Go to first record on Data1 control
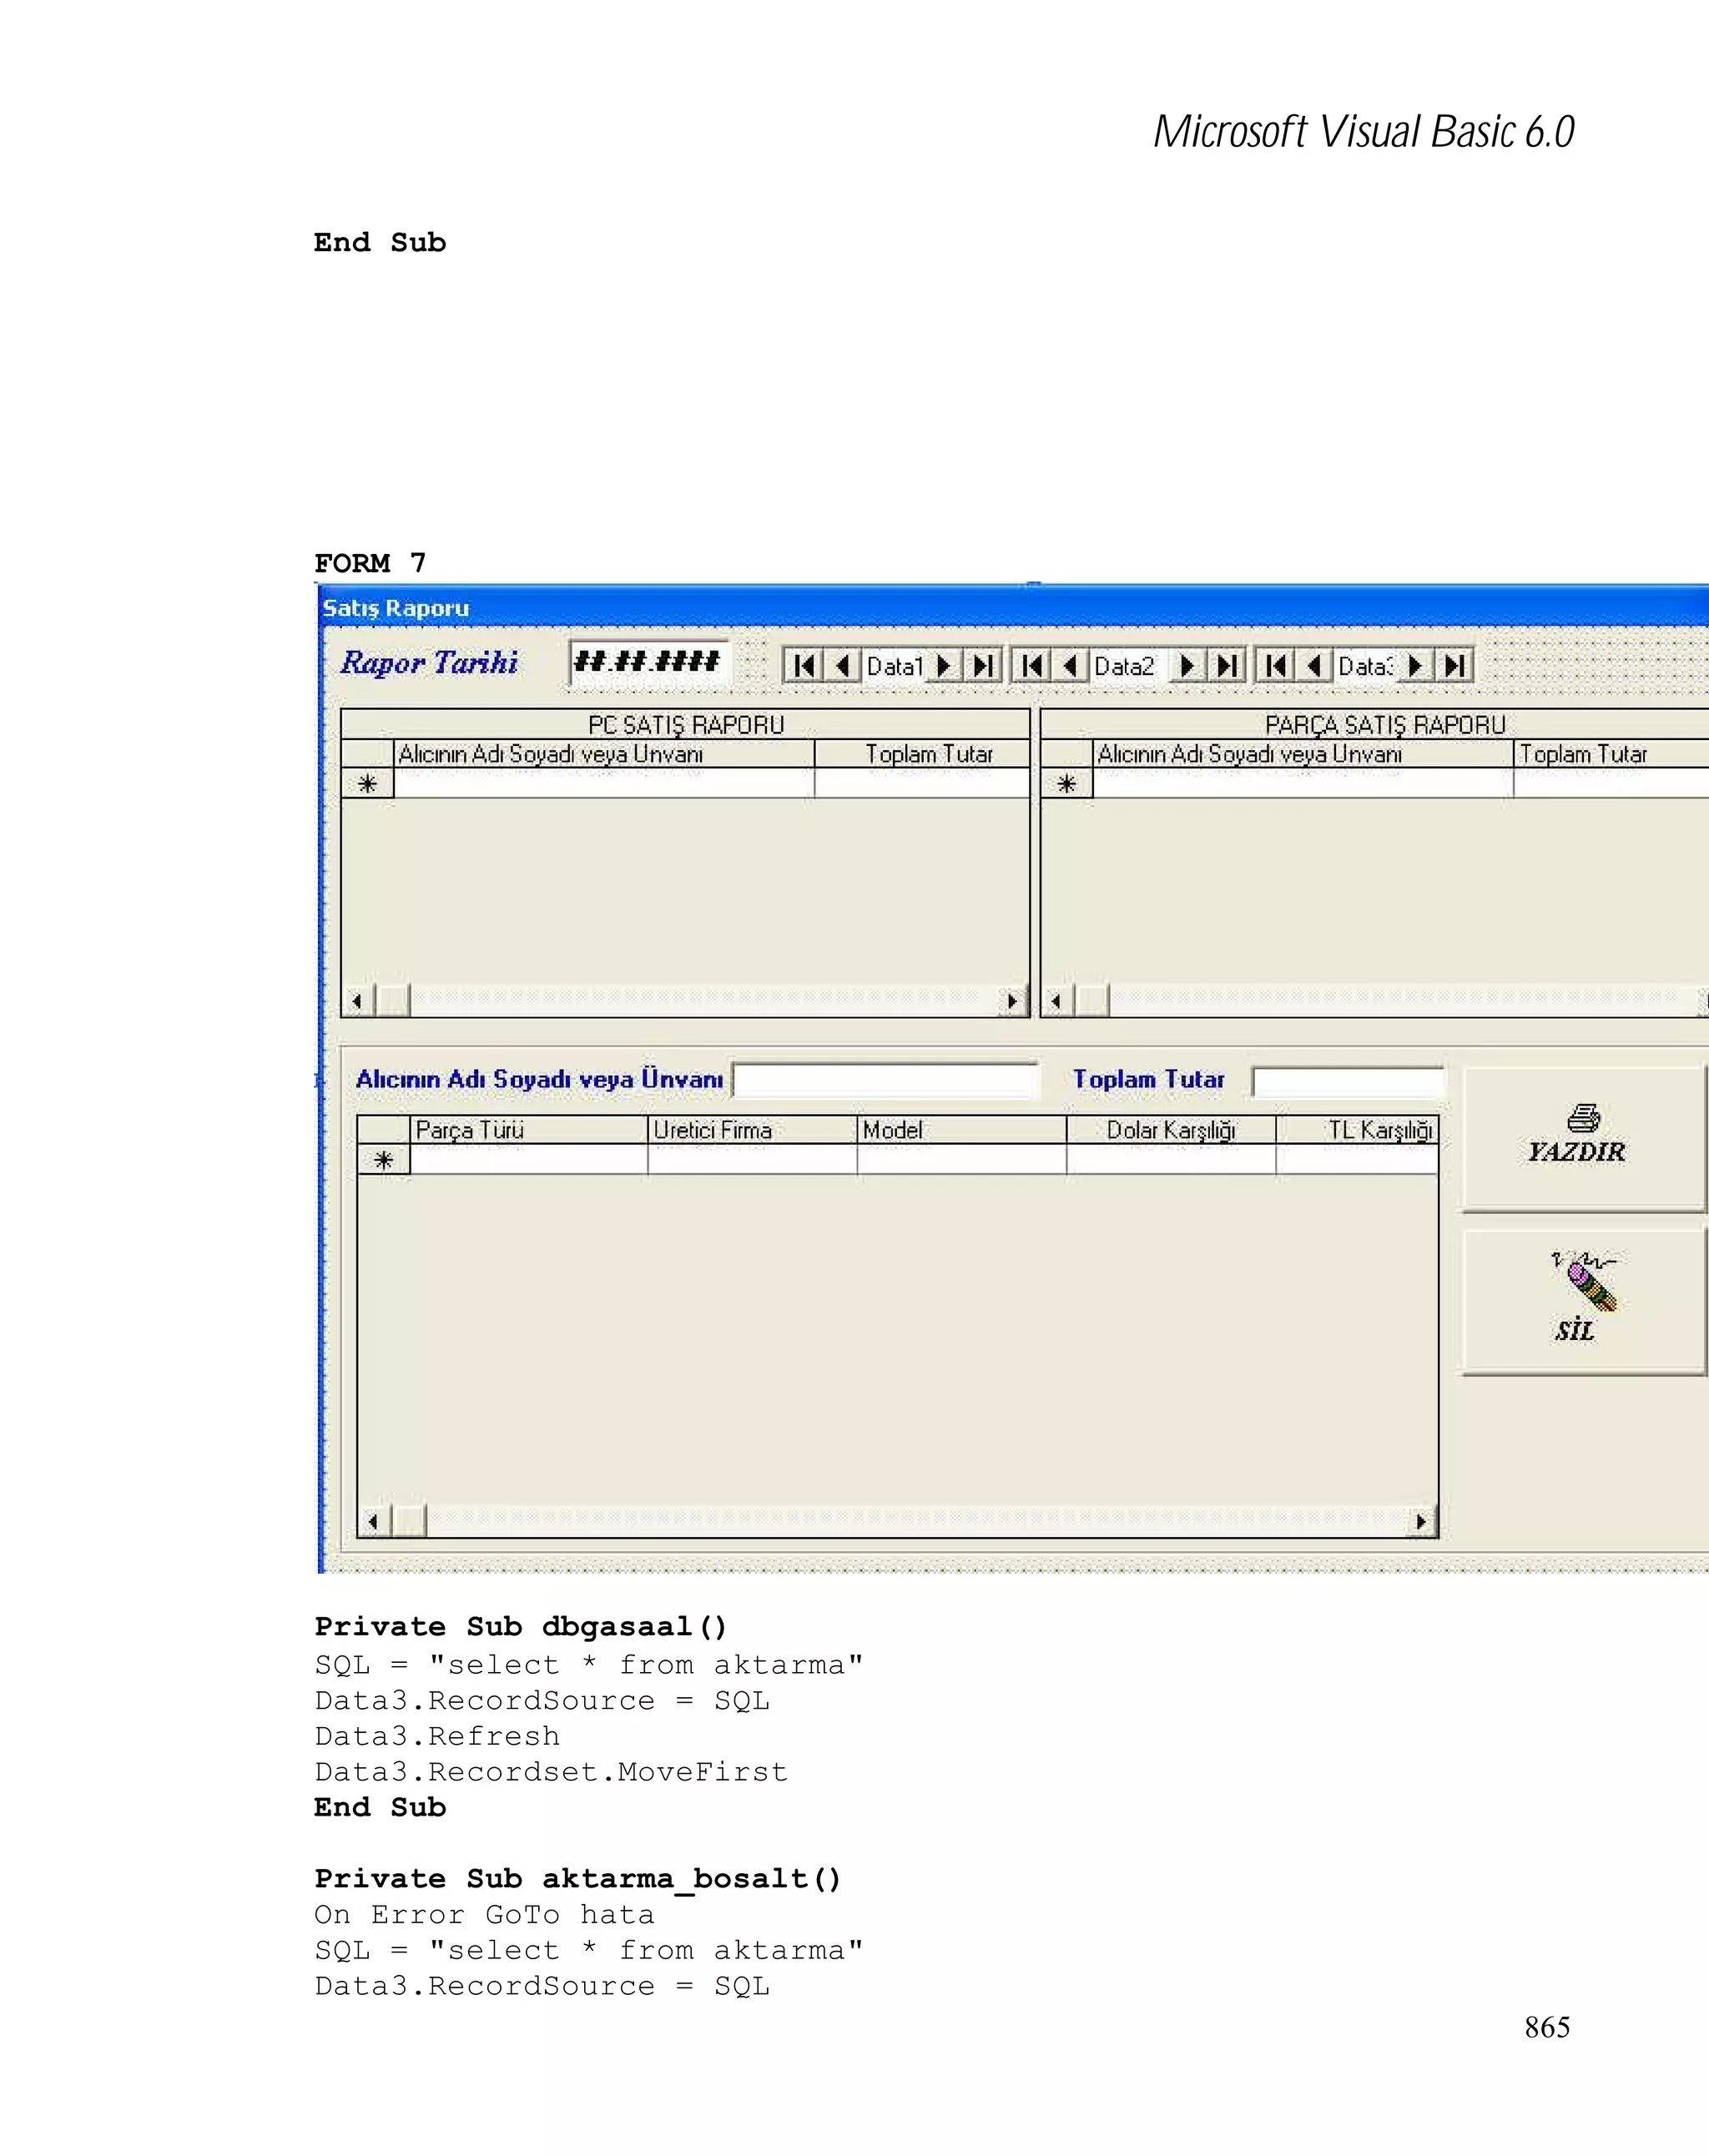Viewport: 1709px width, 2156px height. 804,666
